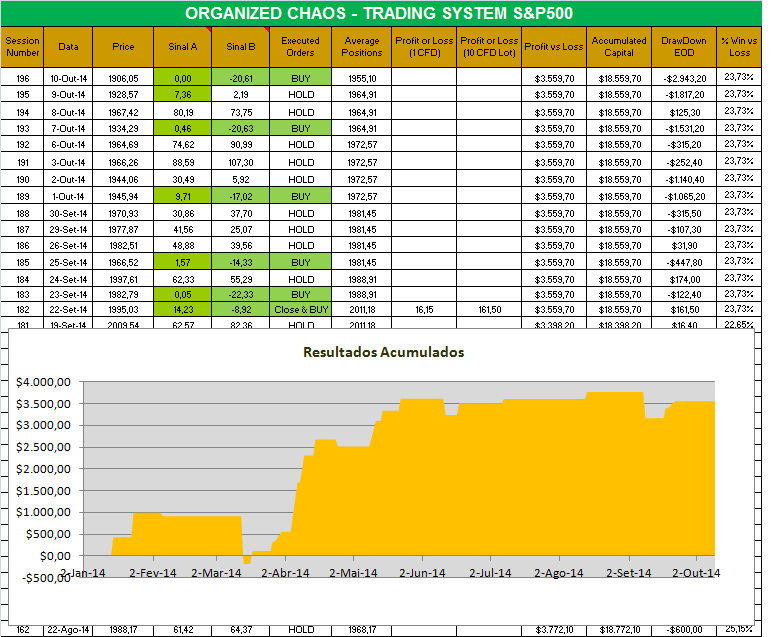Select the 'Data' column header
The width and height of the screenshot is (774, 637).
click(x=68, y=47)
